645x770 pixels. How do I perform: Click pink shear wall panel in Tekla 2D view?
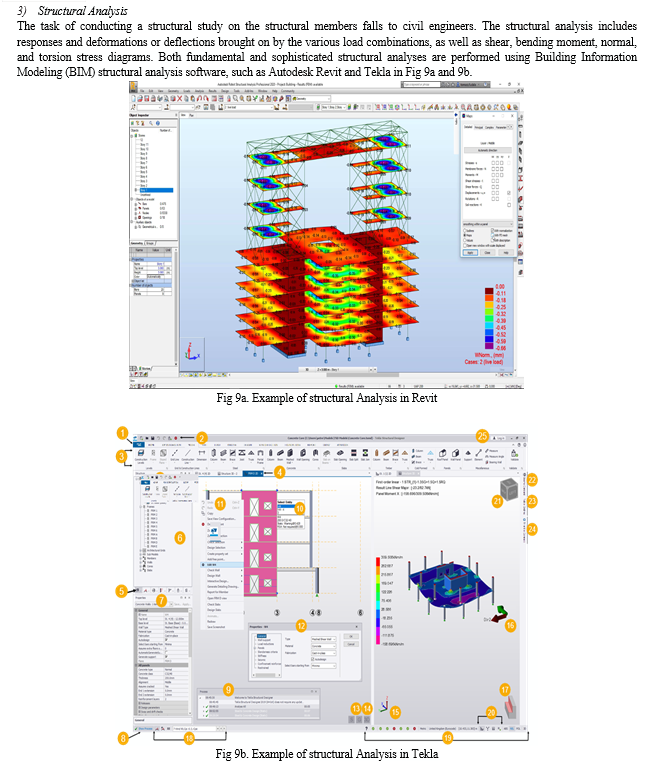coord(259,543)
